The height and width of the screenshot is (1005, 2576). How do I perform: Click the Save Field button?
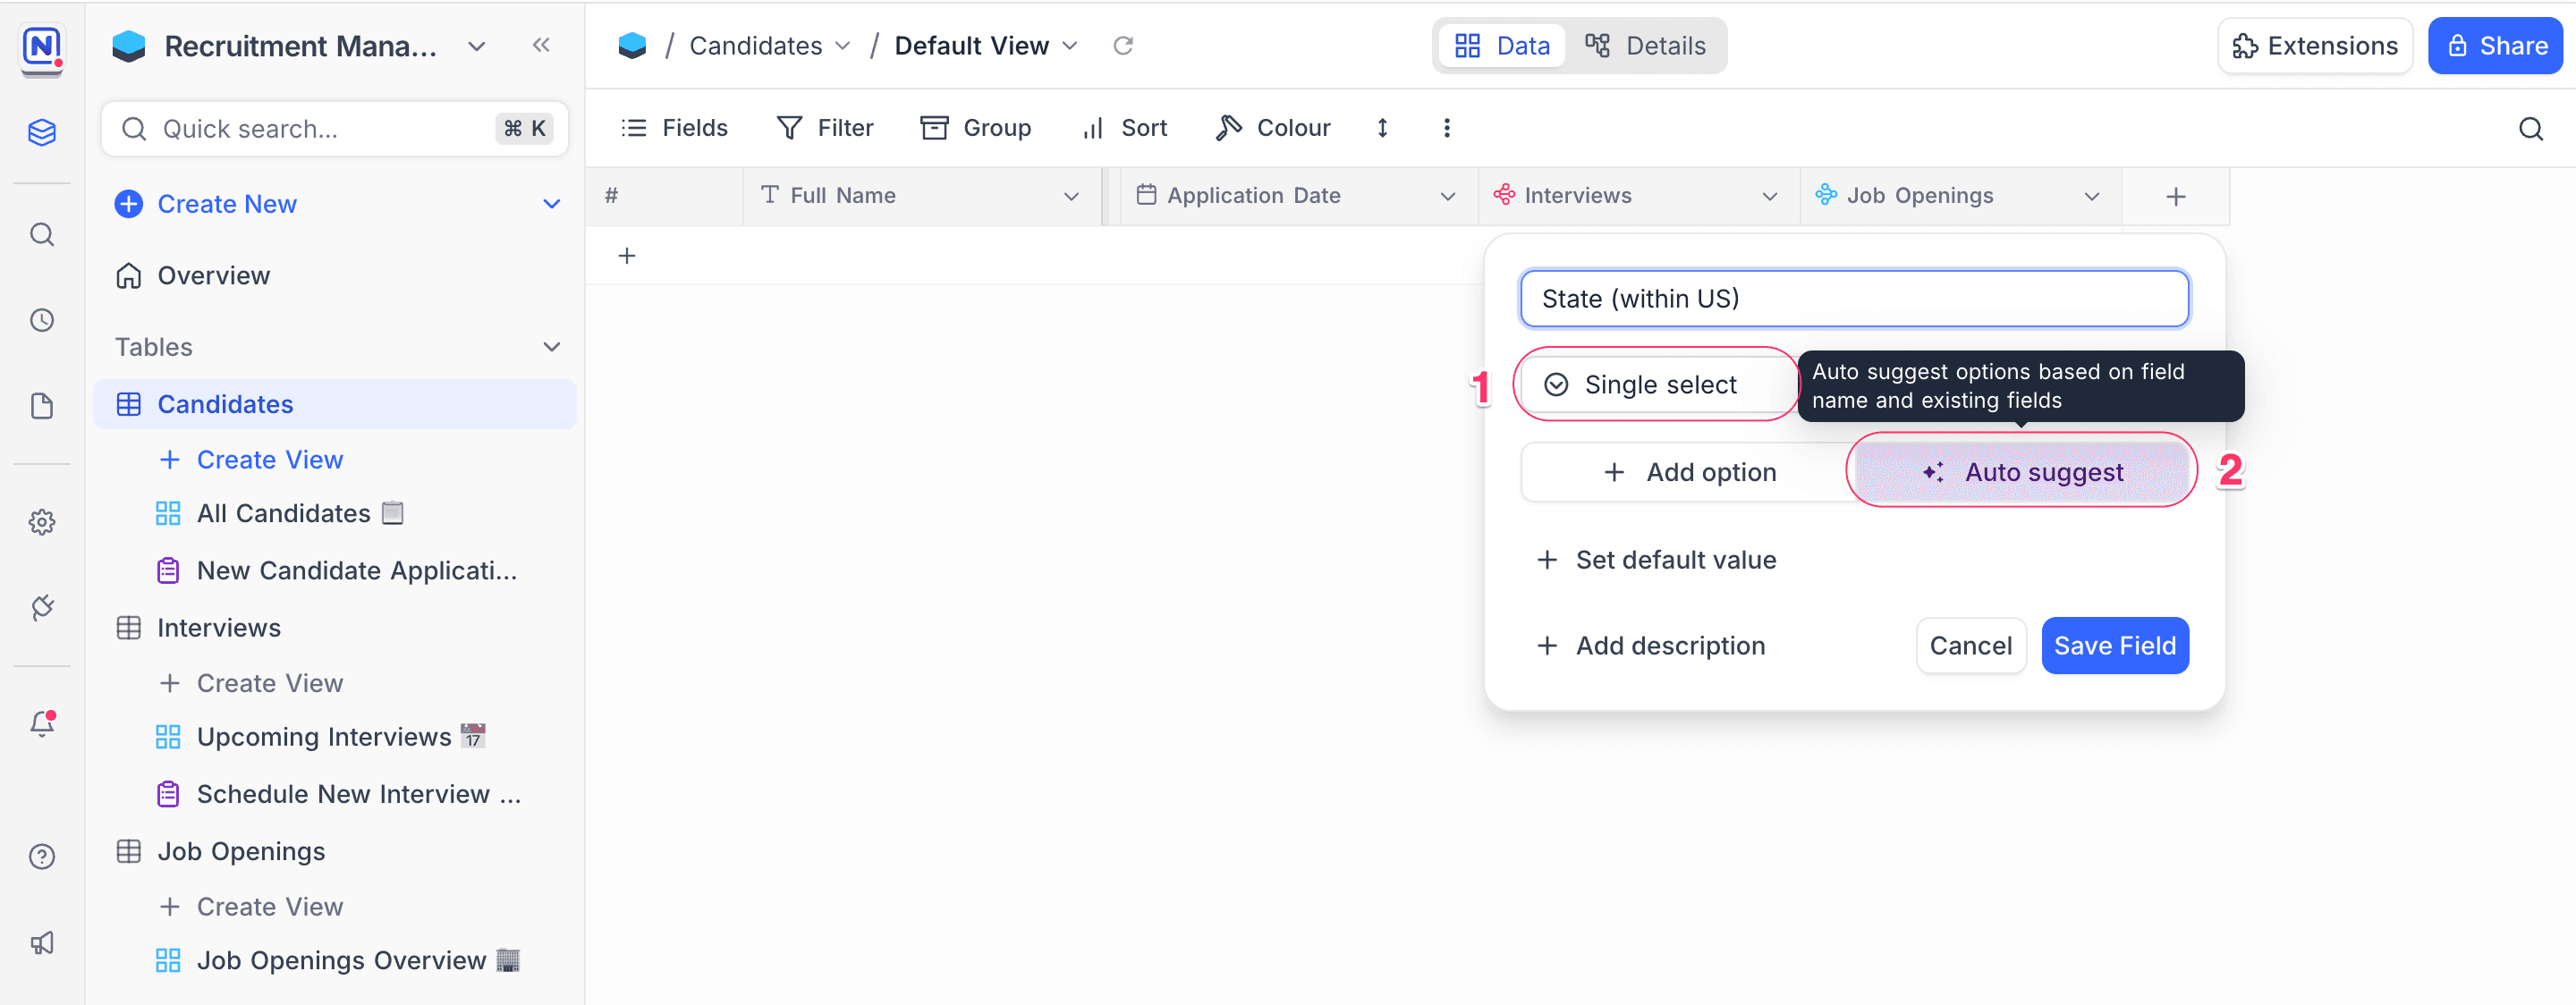(x=2114, y=646)
